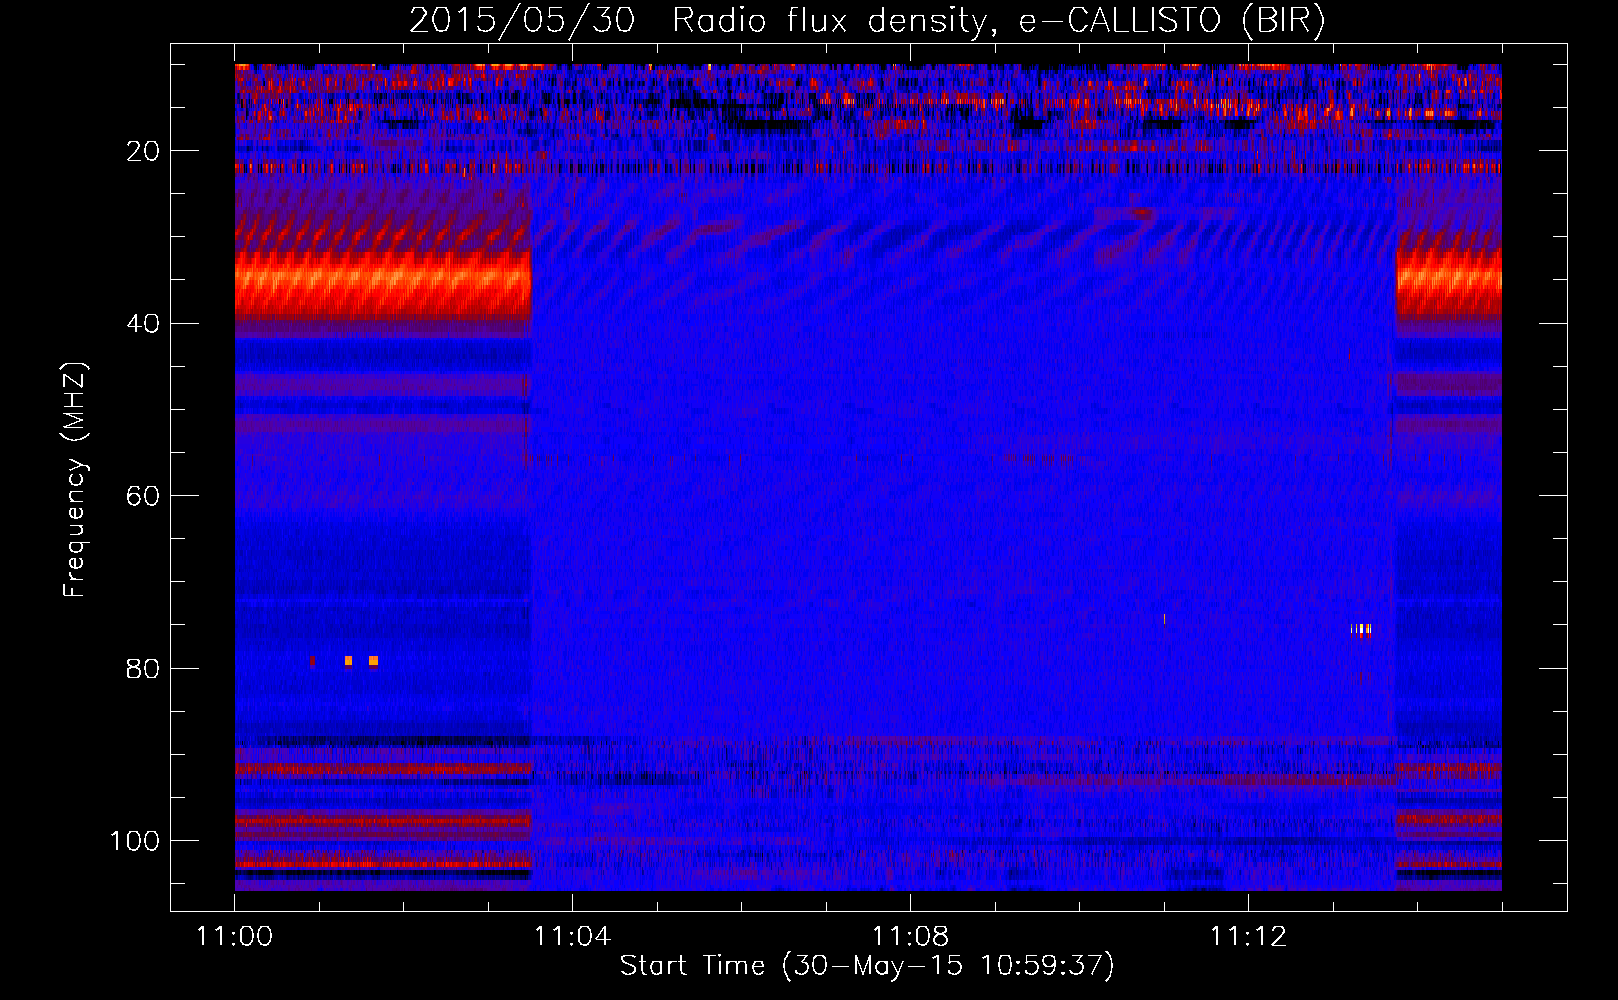Click the time tick label '11:12'
Image resolution: width=1618 pixels, height=1000 pixels.
(x=1248, y=936)
